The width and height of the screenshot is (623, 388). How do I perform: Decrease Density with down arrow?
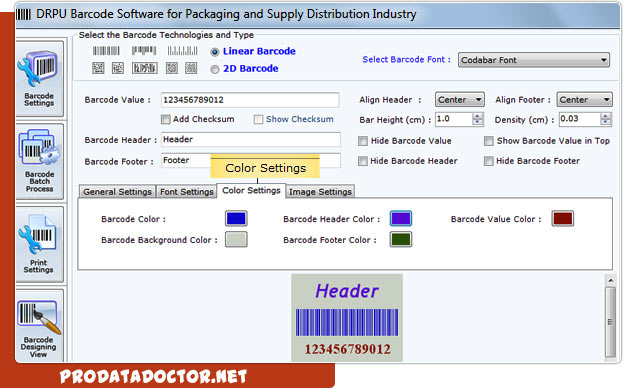pos(606,122)
